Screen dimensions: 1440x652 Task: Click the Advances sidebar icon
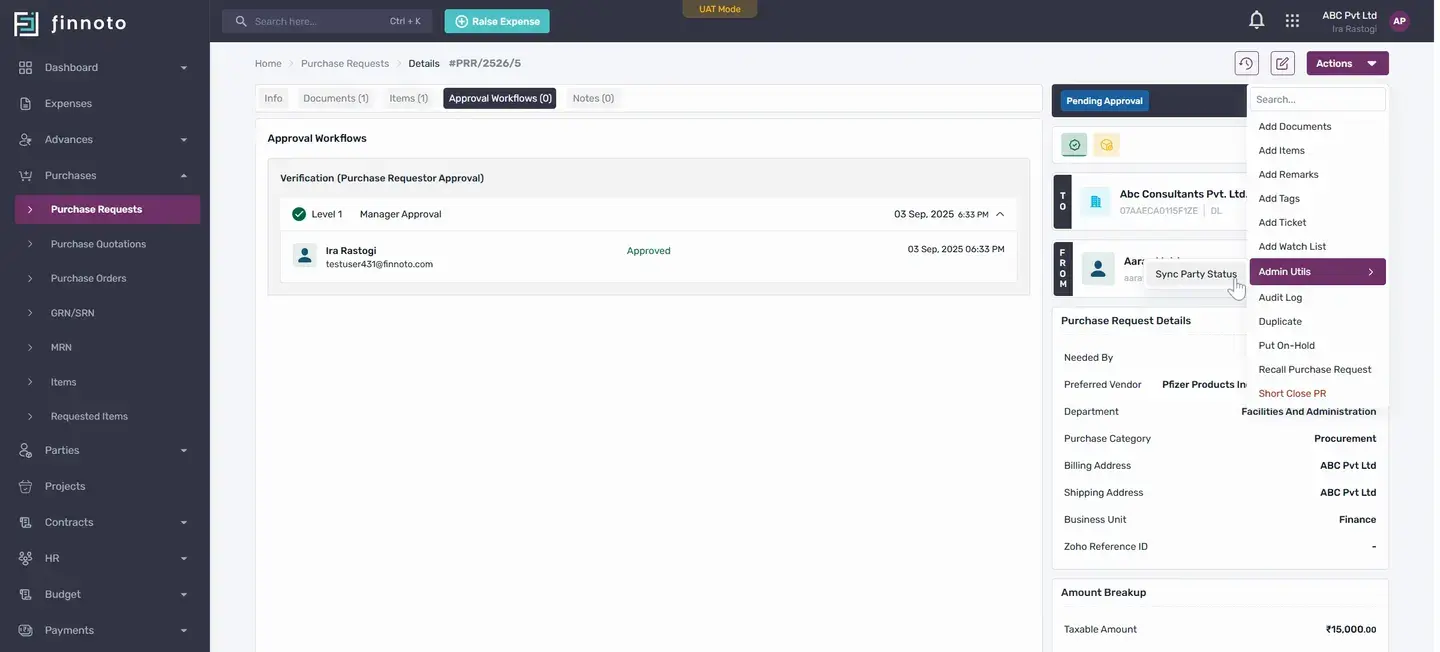[x=26, y=140]
